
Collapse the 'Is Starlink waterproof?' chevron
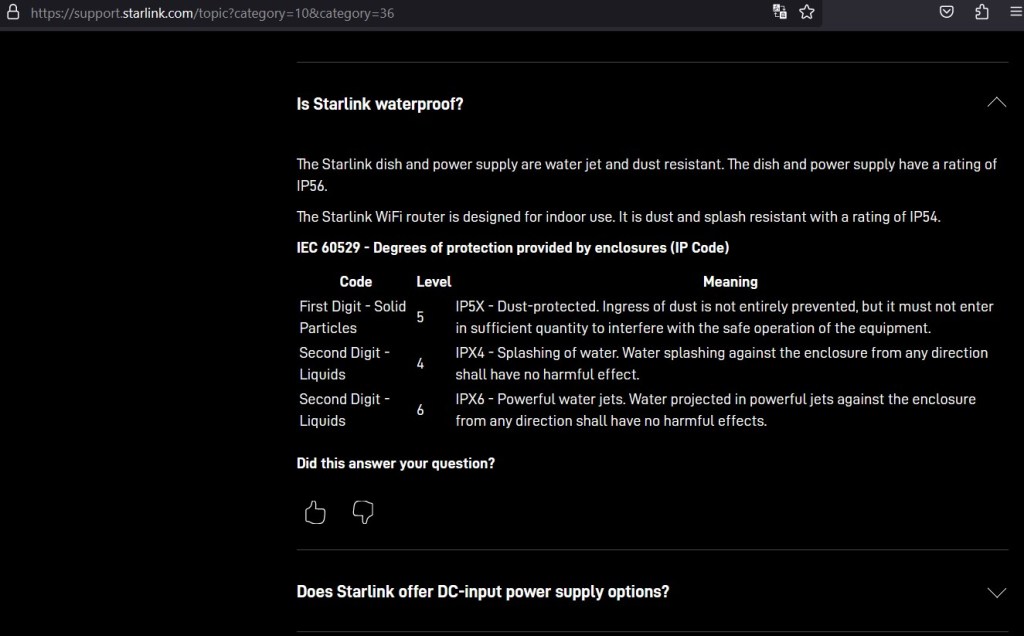996,103
